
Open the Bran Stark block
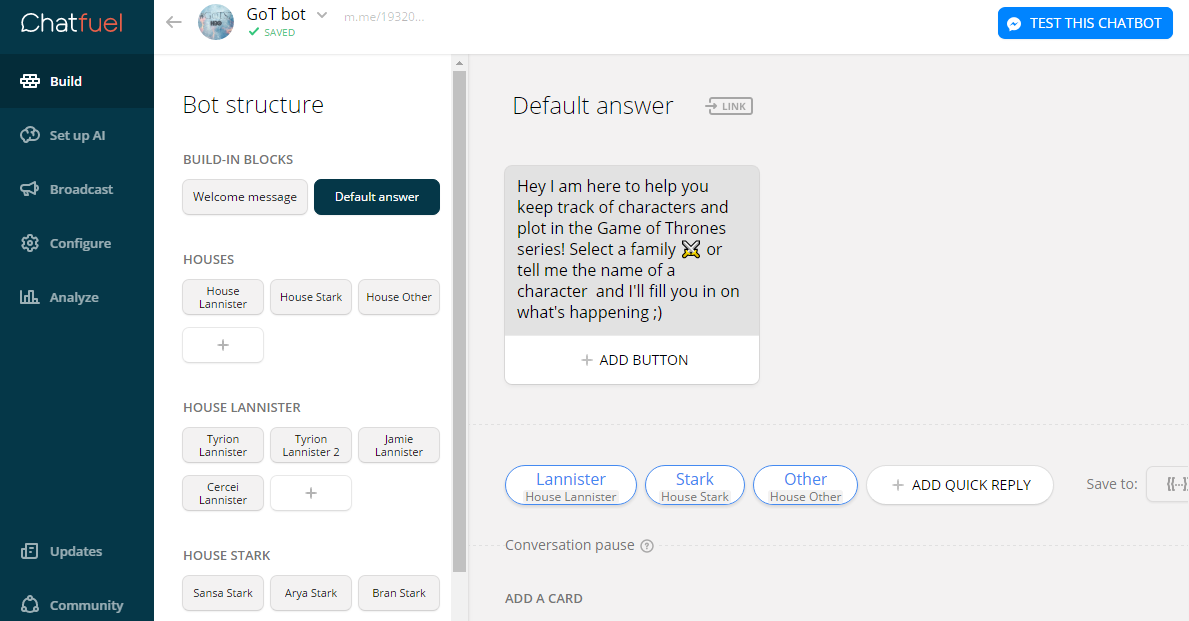point(399,593)
